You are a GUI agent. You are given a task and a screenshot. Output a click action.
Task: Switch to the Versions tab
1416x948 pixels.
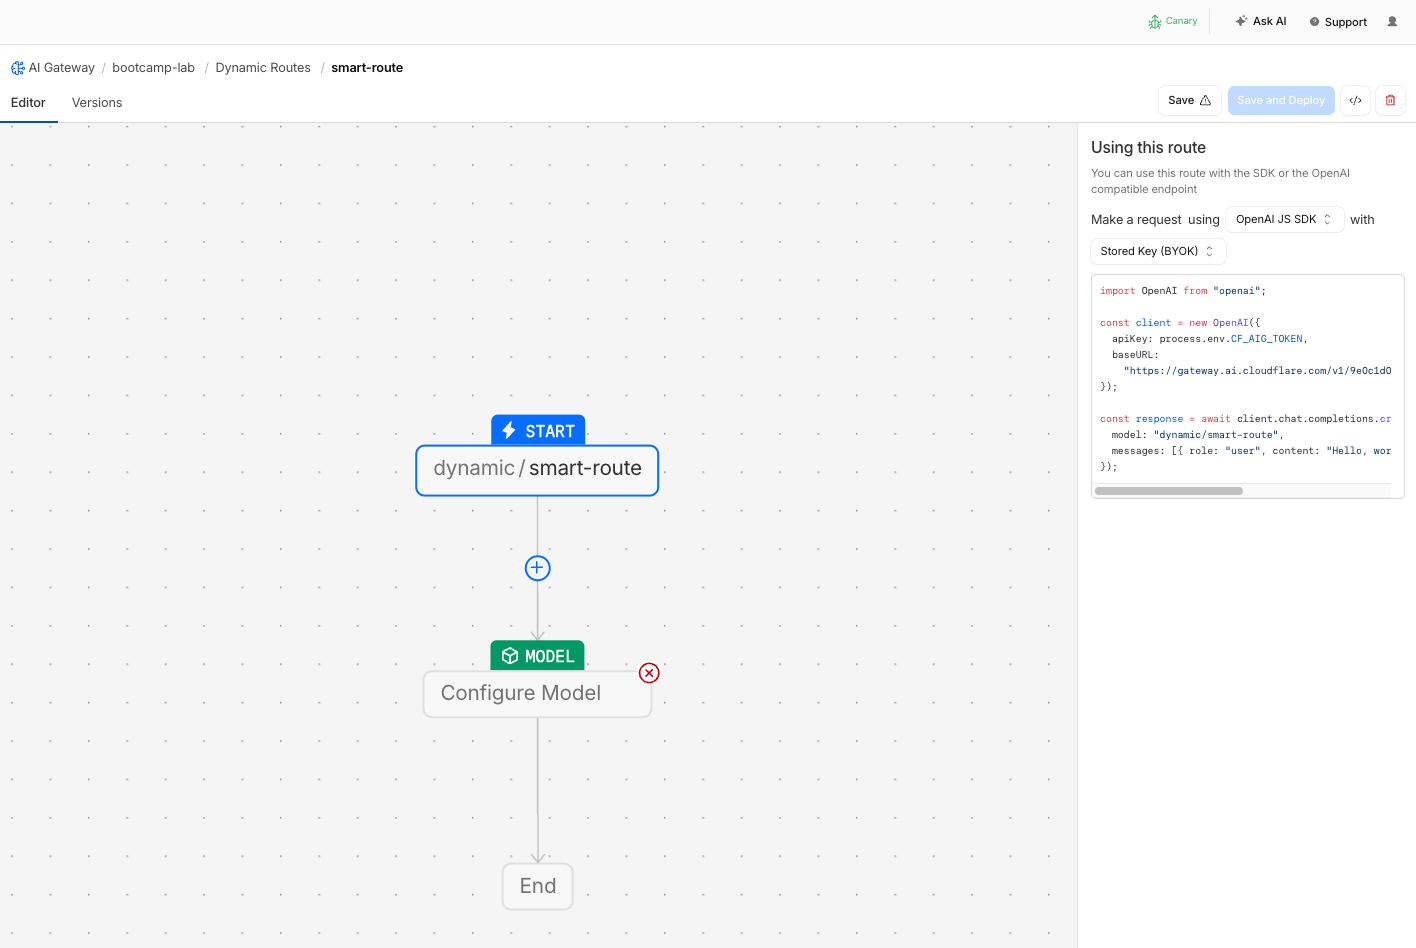[97, 103]
